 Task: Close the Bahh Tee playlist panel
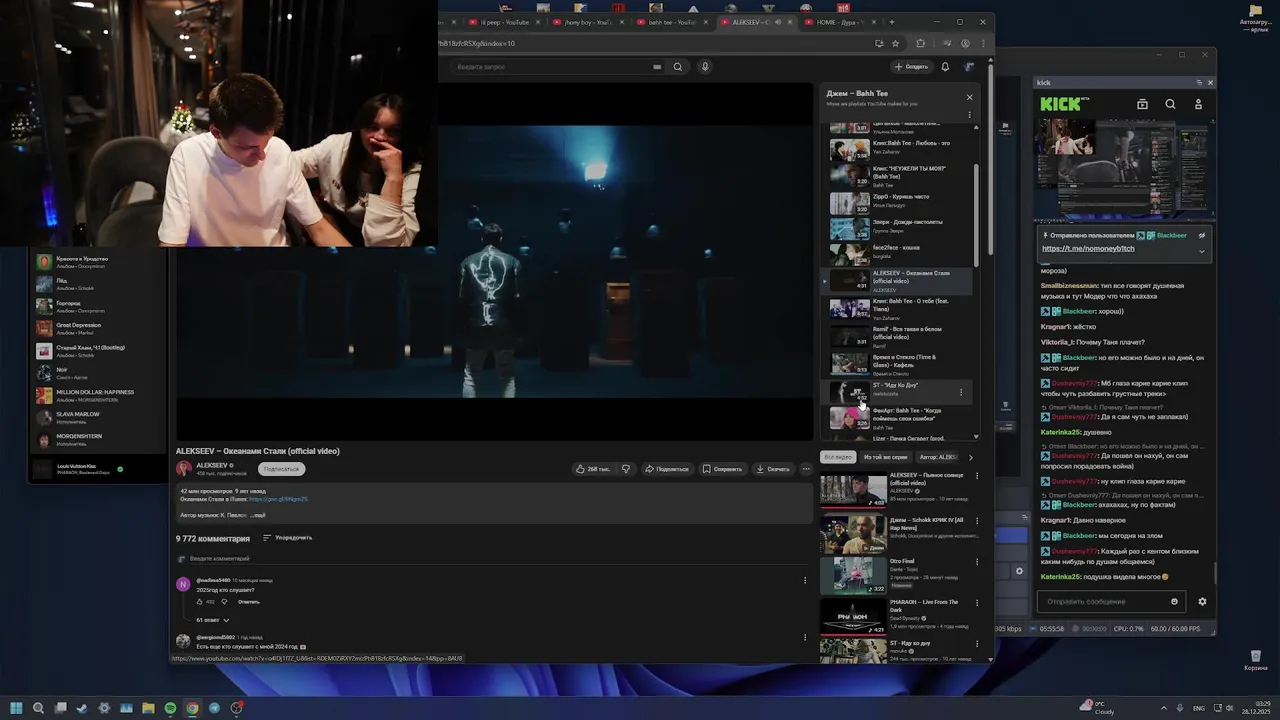tap(969, 97)
